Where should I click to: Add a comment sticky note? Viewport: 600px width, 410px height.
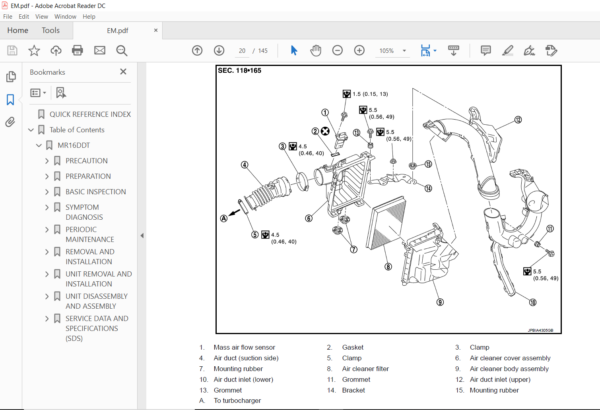486,51
